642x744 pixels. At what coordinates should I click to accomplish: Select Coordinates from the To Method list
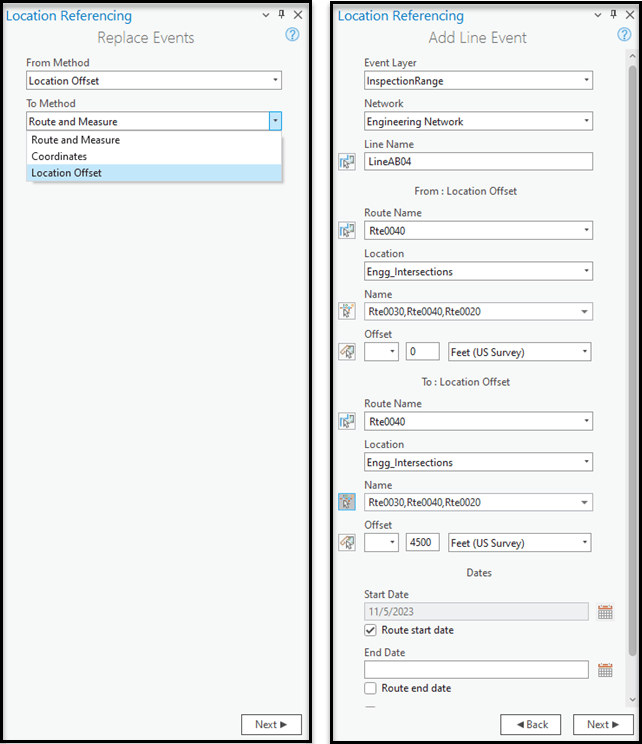(59, 157)
